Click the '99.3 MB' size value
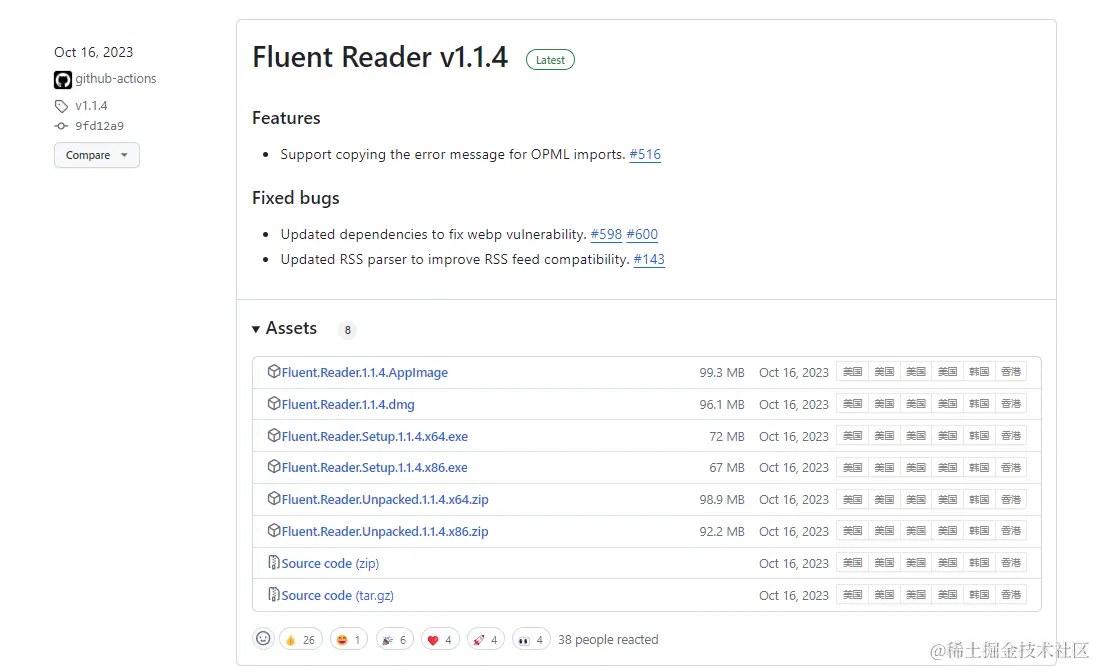Screen dimensions: 1096x667 coord(722,373)
